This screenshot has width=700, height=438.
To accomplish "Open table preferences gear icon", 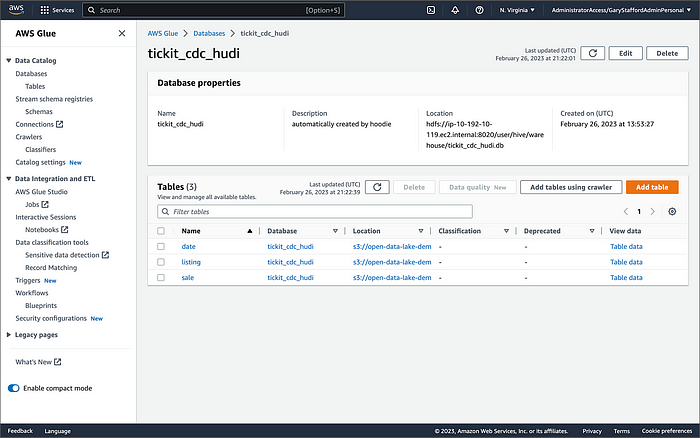I will click(x=672, y=212).
